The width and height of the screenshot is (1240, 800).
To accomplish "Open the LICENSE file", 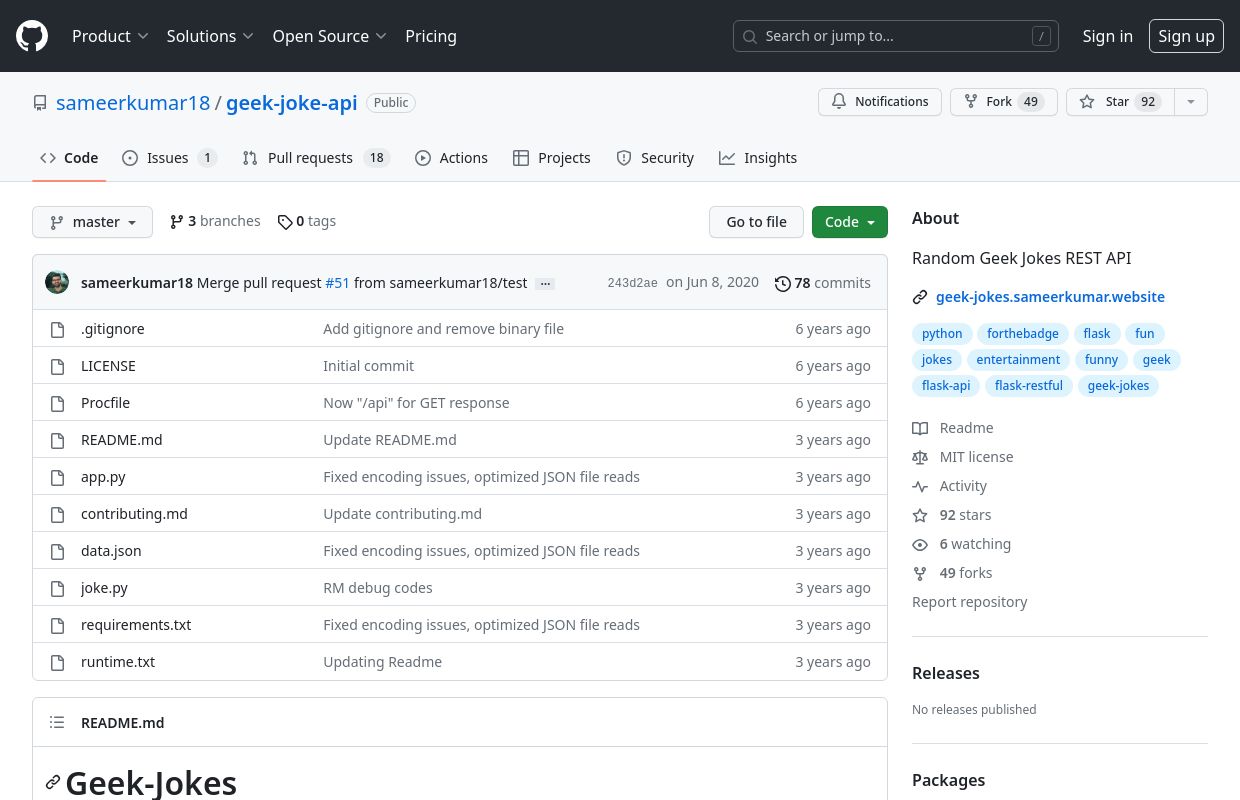I will coord(108,366).
